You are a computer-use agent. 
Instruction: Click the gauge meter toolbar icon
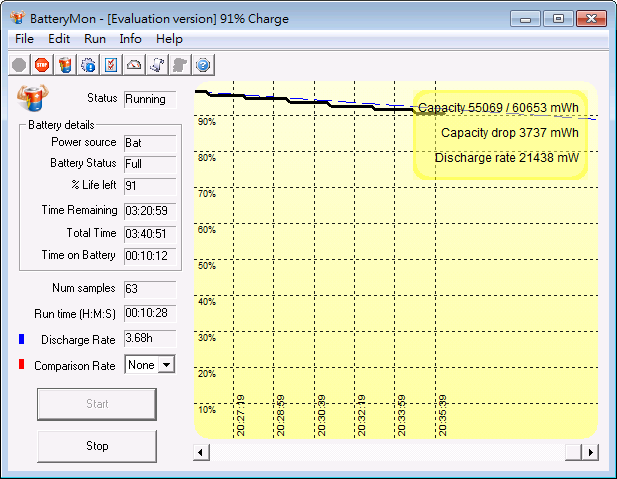tap(134, 65)
